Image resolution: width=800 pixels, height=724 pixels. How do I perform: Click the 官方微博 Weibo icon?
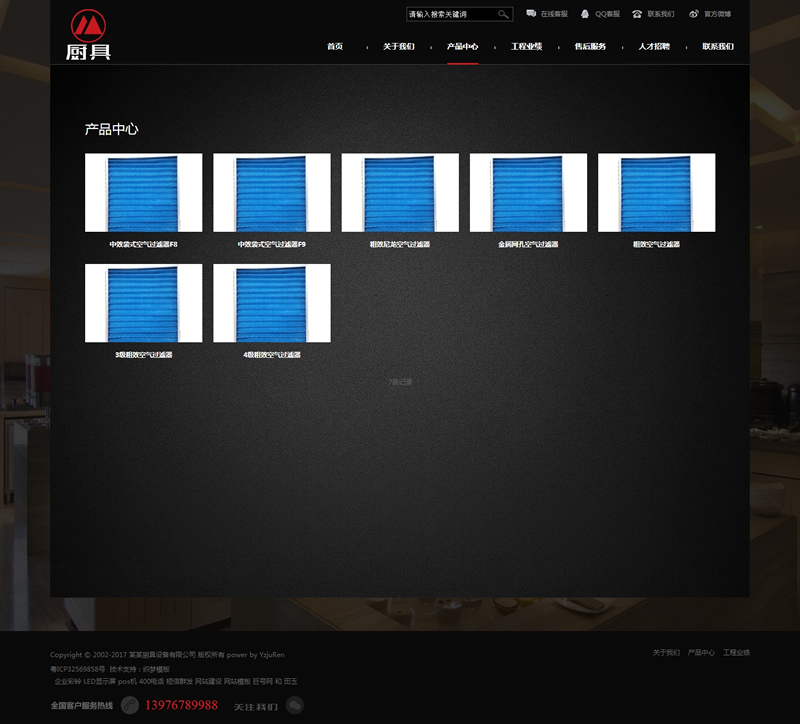click(x=694, y=14)
